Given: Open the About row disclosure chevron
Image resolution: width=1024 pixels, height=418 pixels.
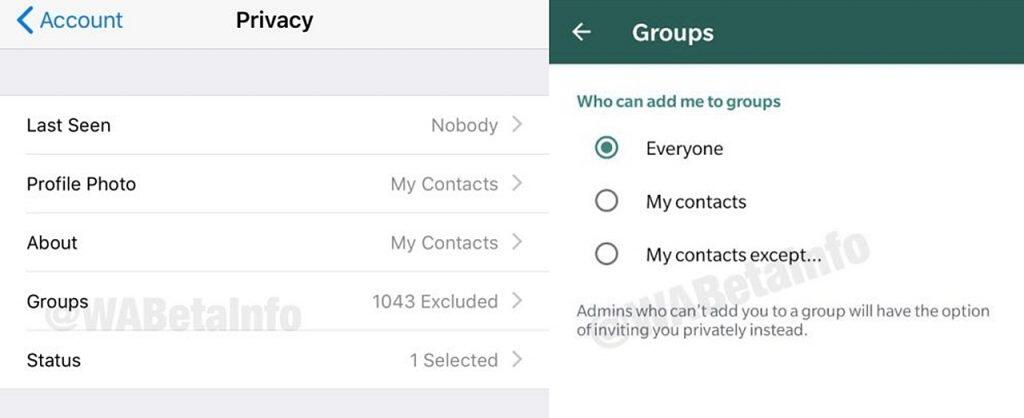Looking at the screenshot, I should point(517,242).
